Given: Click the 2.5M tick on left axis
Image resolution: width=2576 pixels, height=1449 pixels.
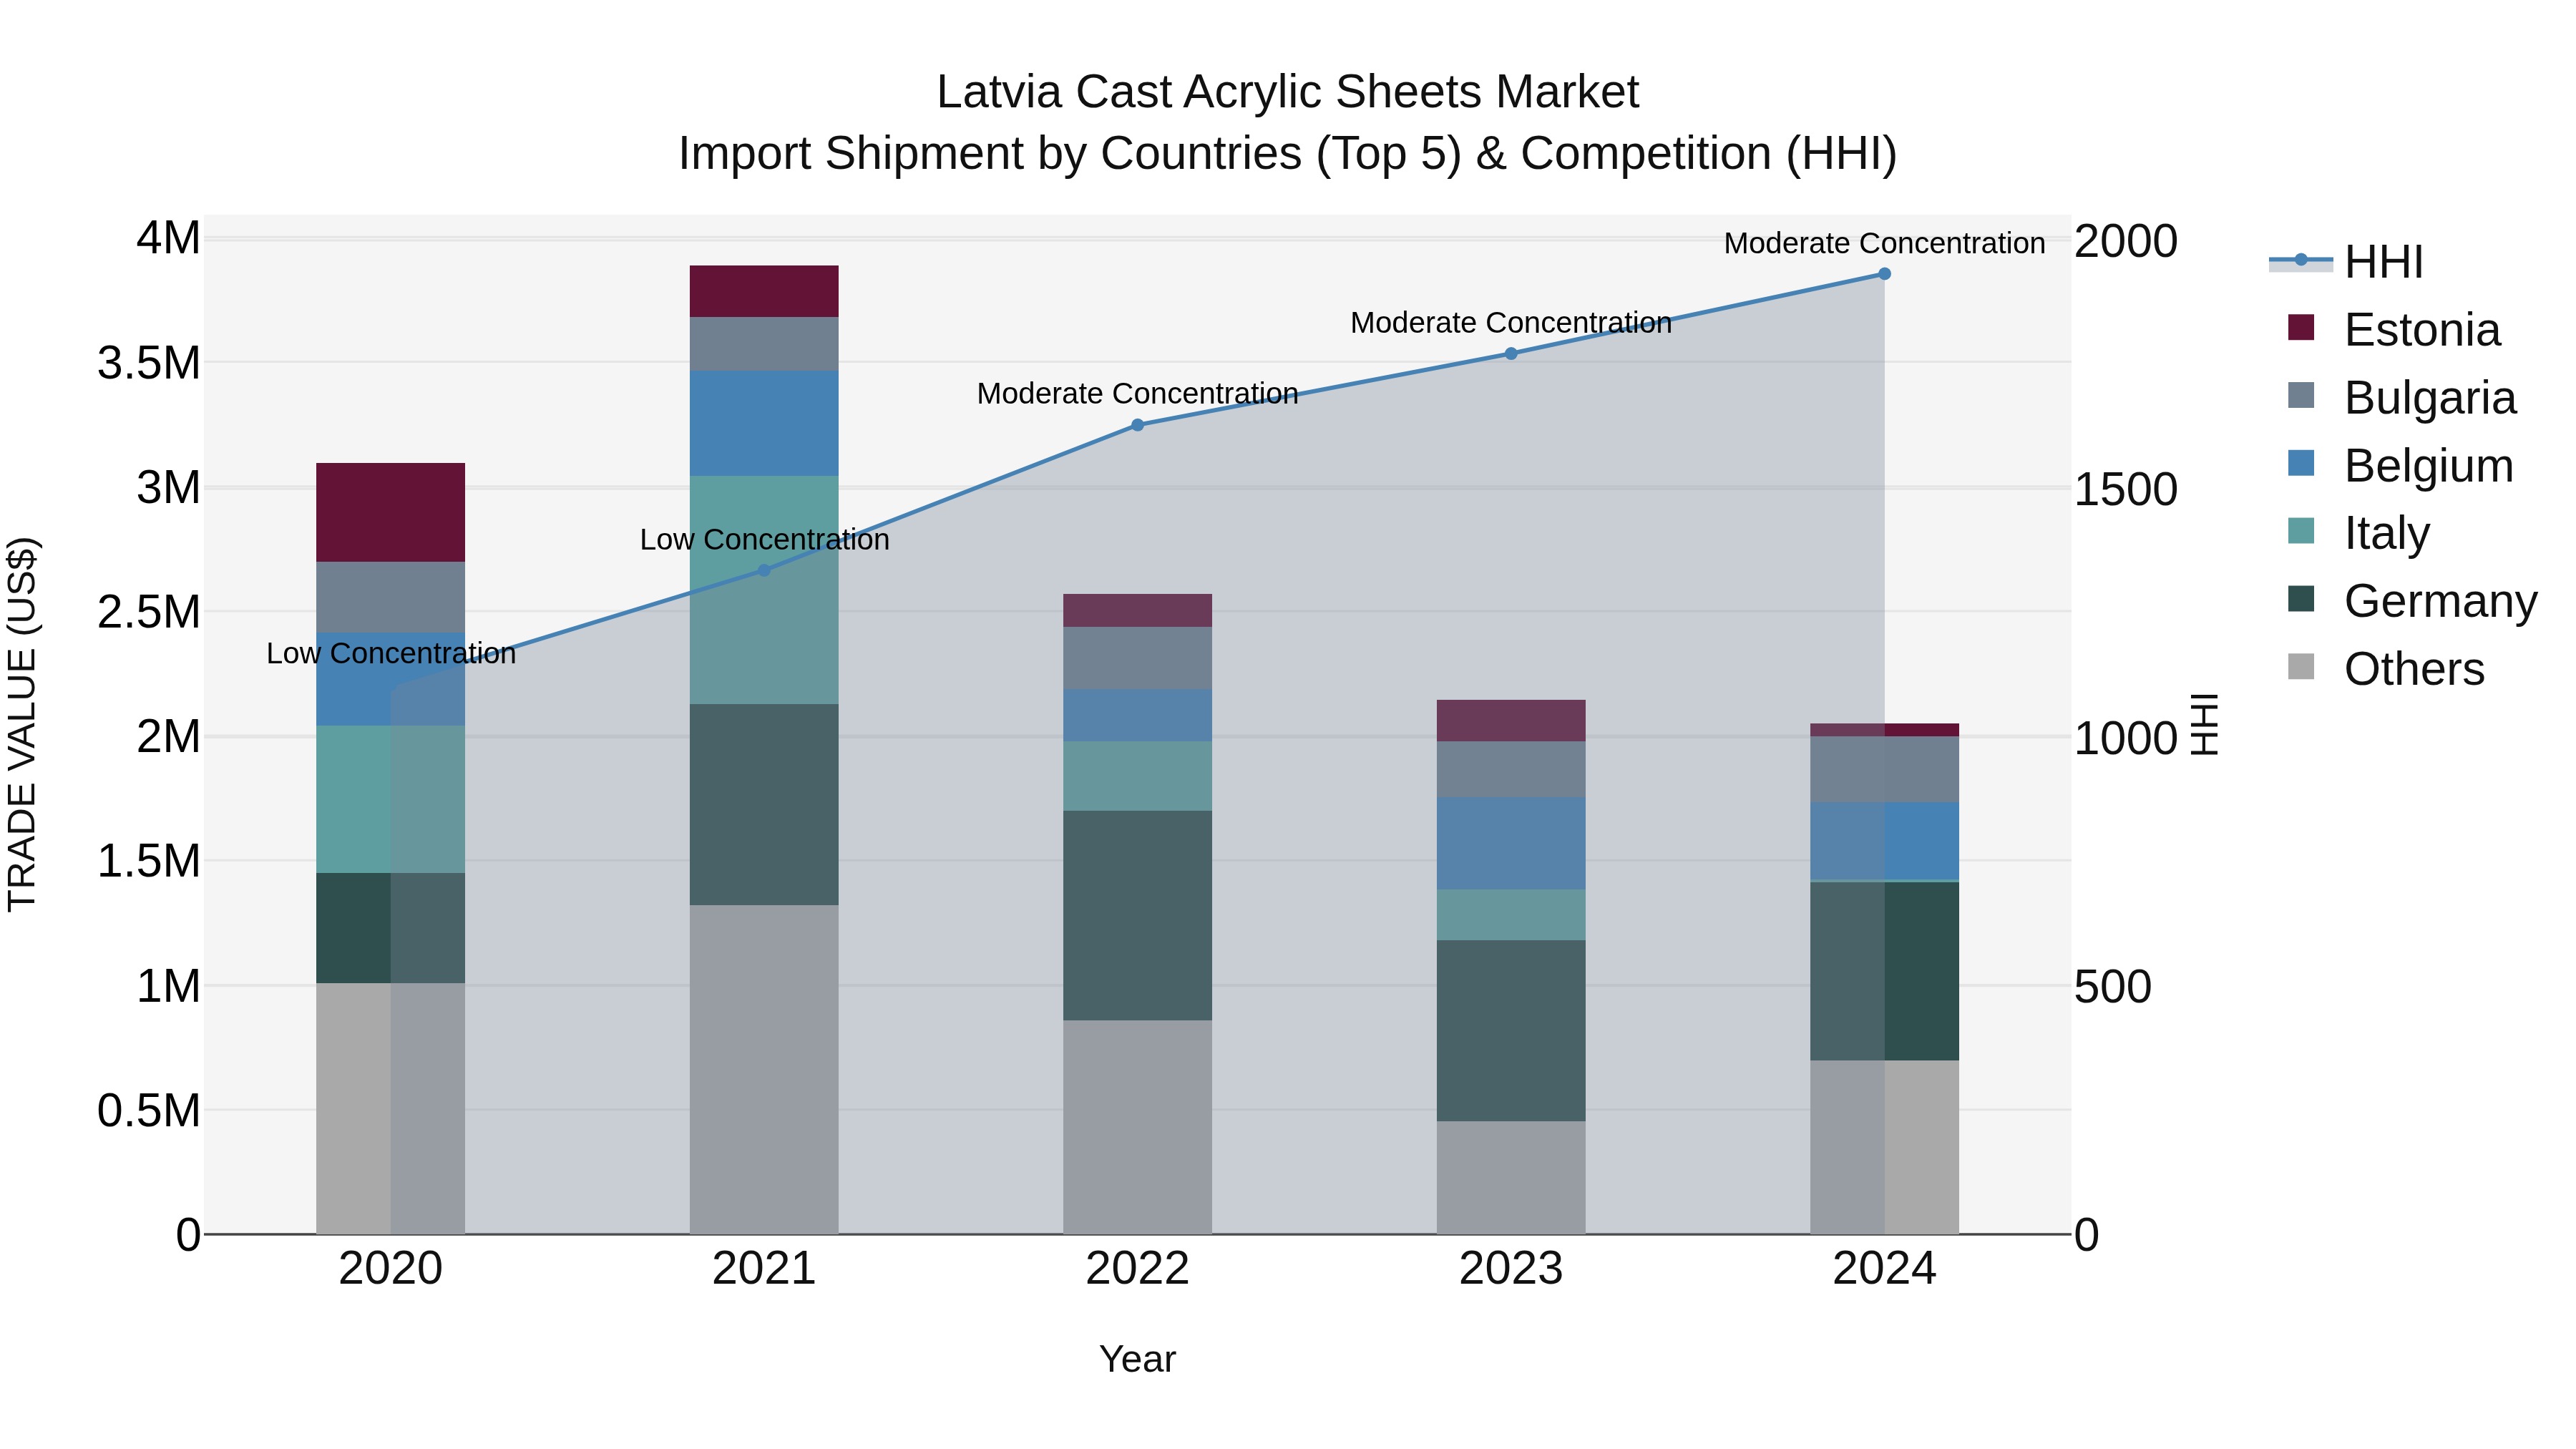Looking at the screenshot, I should (149, 612).
